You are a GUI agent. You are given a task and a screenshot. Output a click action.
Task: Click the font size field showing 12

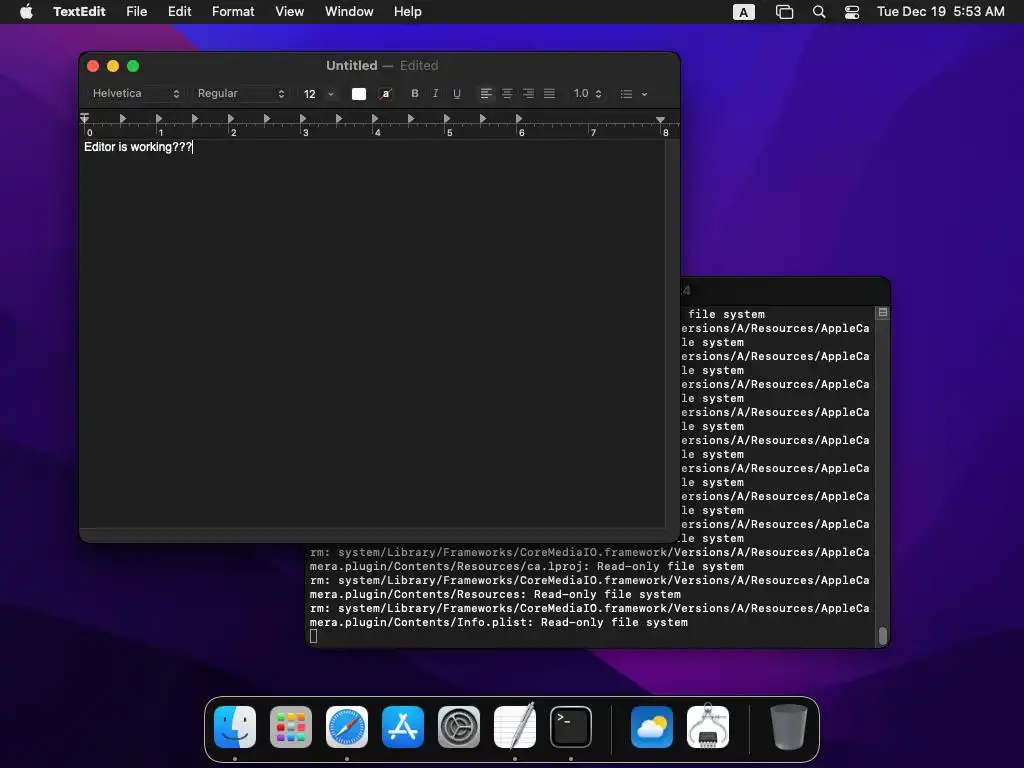pyautogui.click(x=310, y=94)
